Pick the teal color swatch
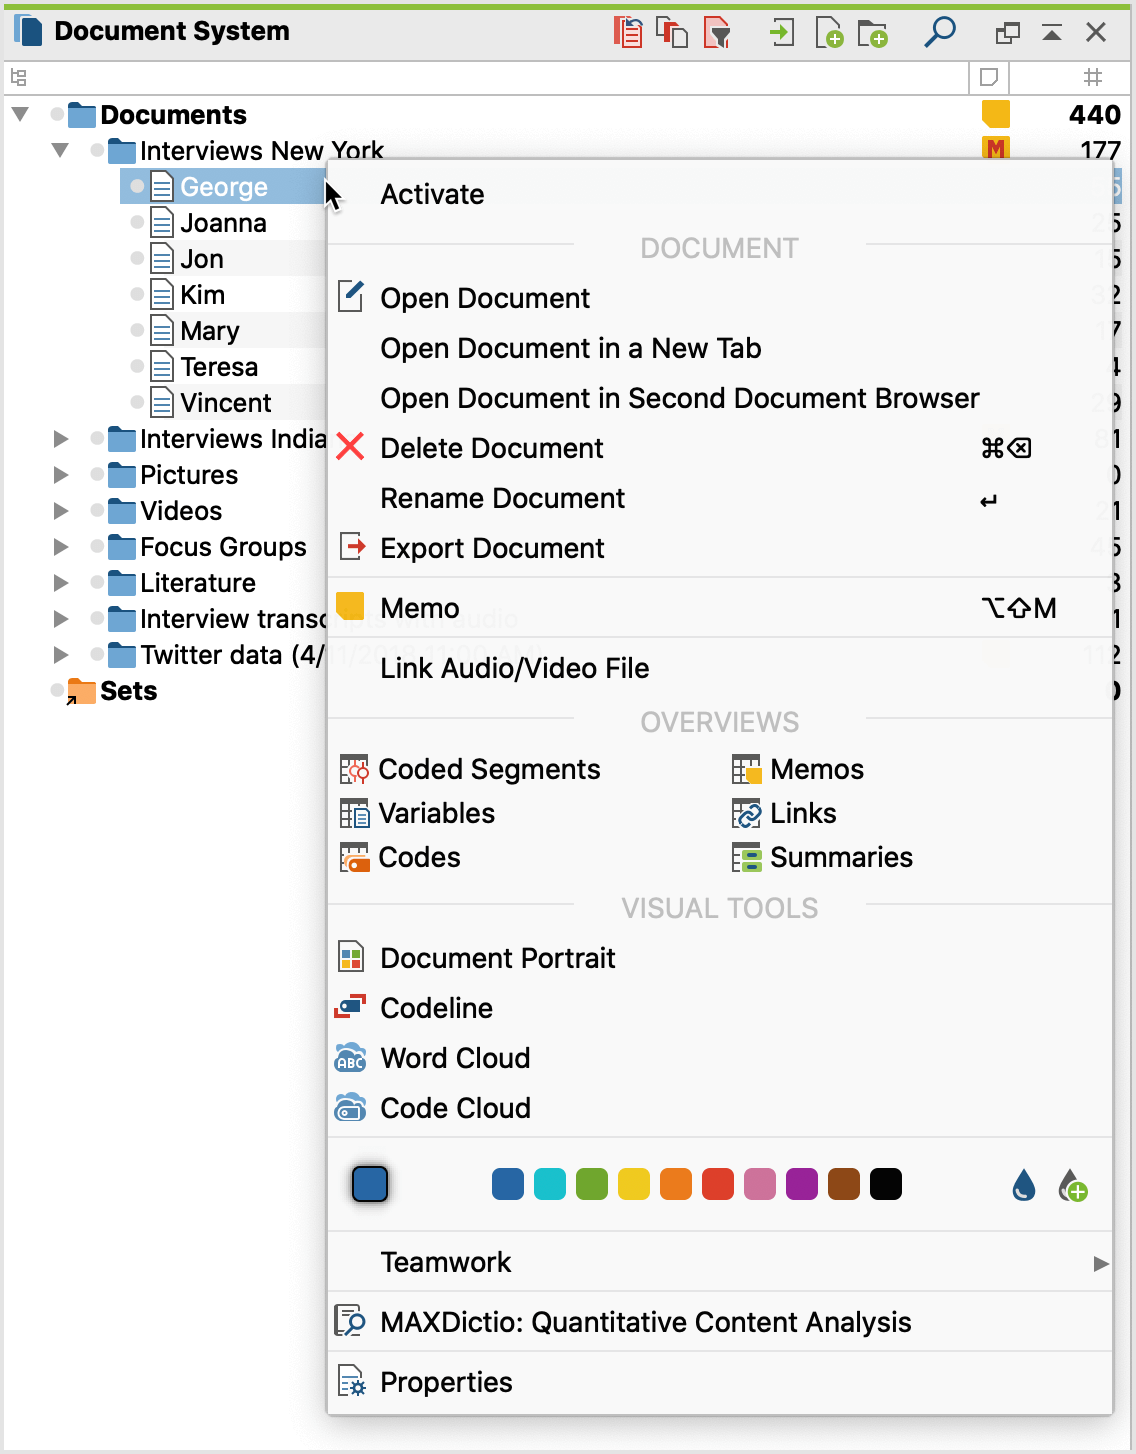 (x=550, y=1184)
